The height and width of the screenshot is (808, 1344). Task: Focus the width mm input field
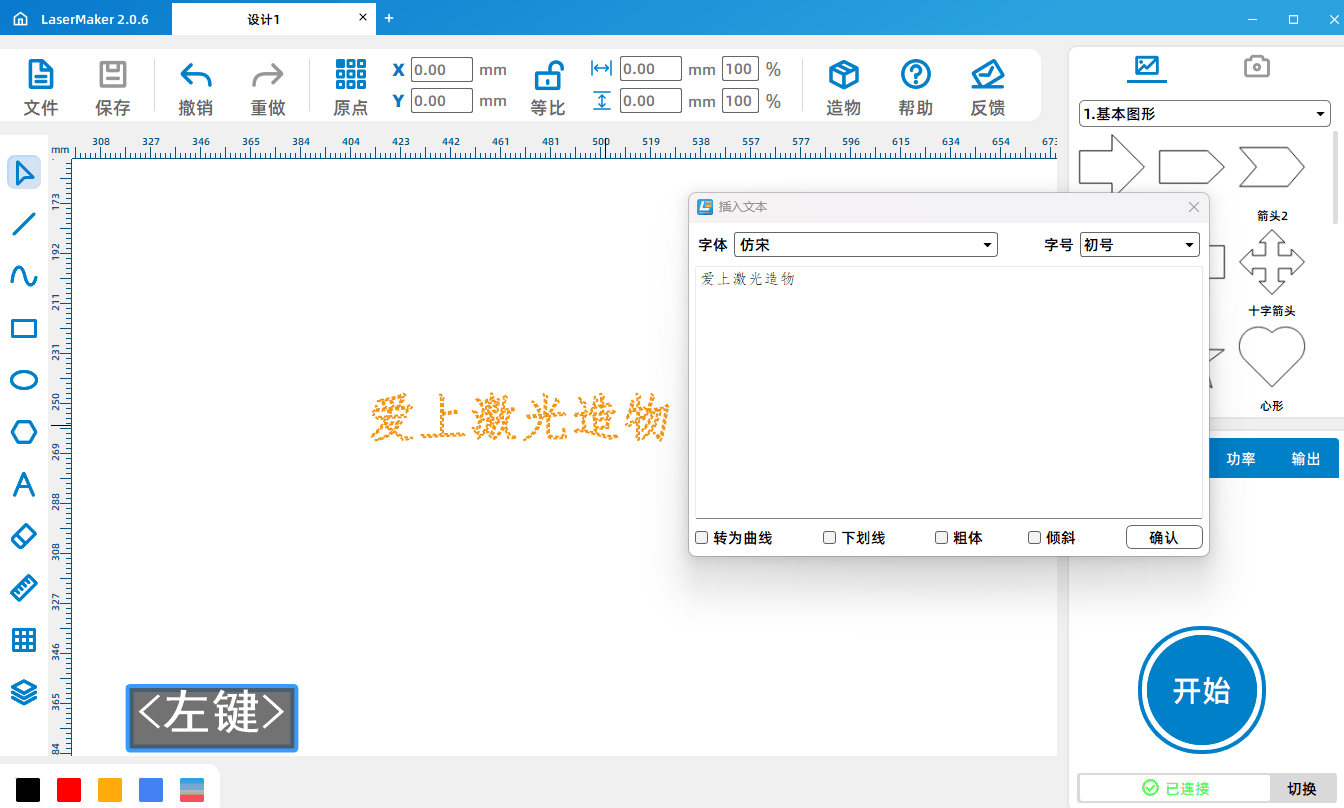651,70
